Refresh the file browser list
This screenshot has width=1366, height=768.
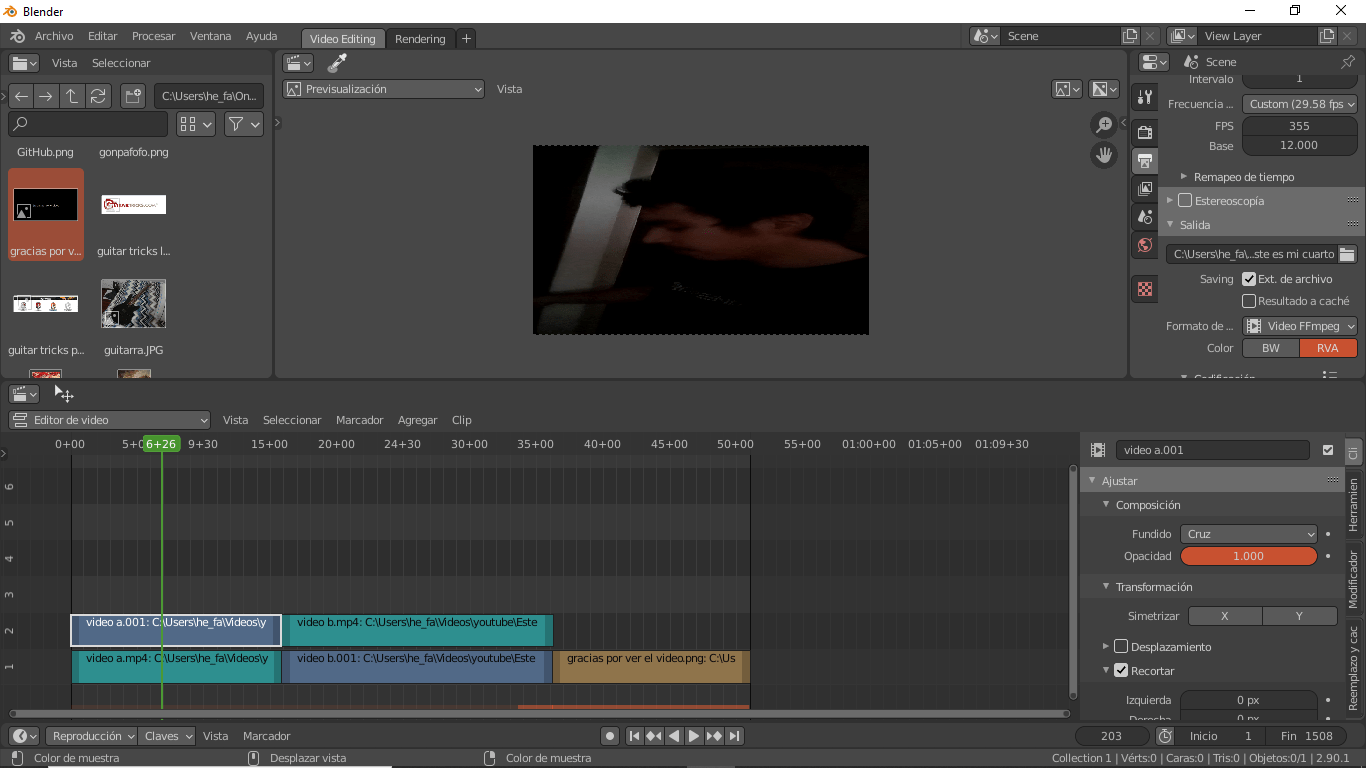pyautogui.click(x=98, y=96)
